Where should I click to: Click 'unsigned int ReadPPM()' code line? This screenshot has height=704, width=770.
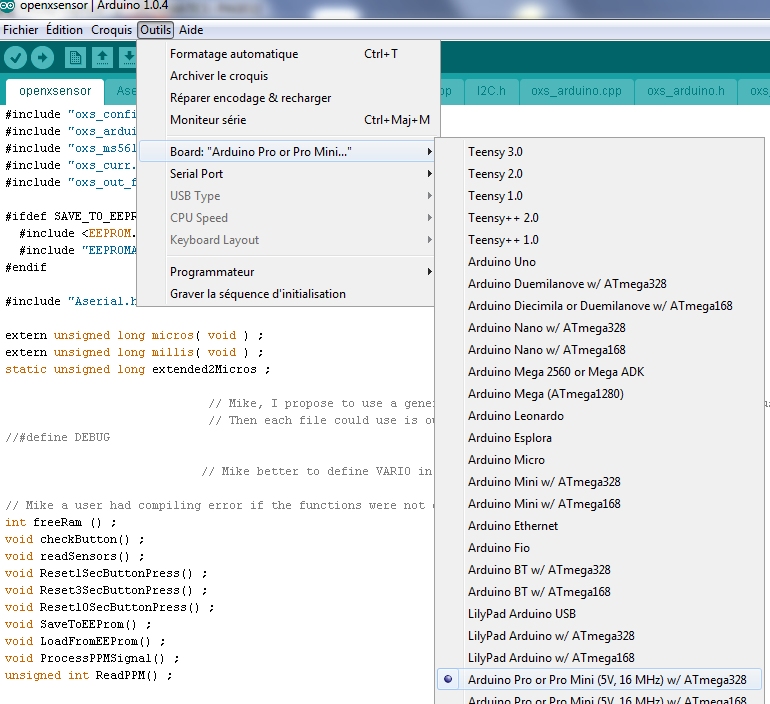click(x=89, y=676)
